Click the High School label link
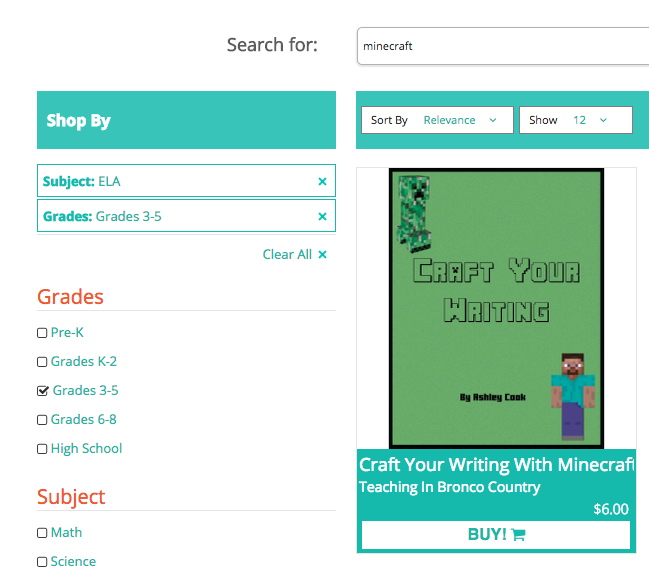Image resolution: width=649 pixels, height=574 pixels. 87,449
